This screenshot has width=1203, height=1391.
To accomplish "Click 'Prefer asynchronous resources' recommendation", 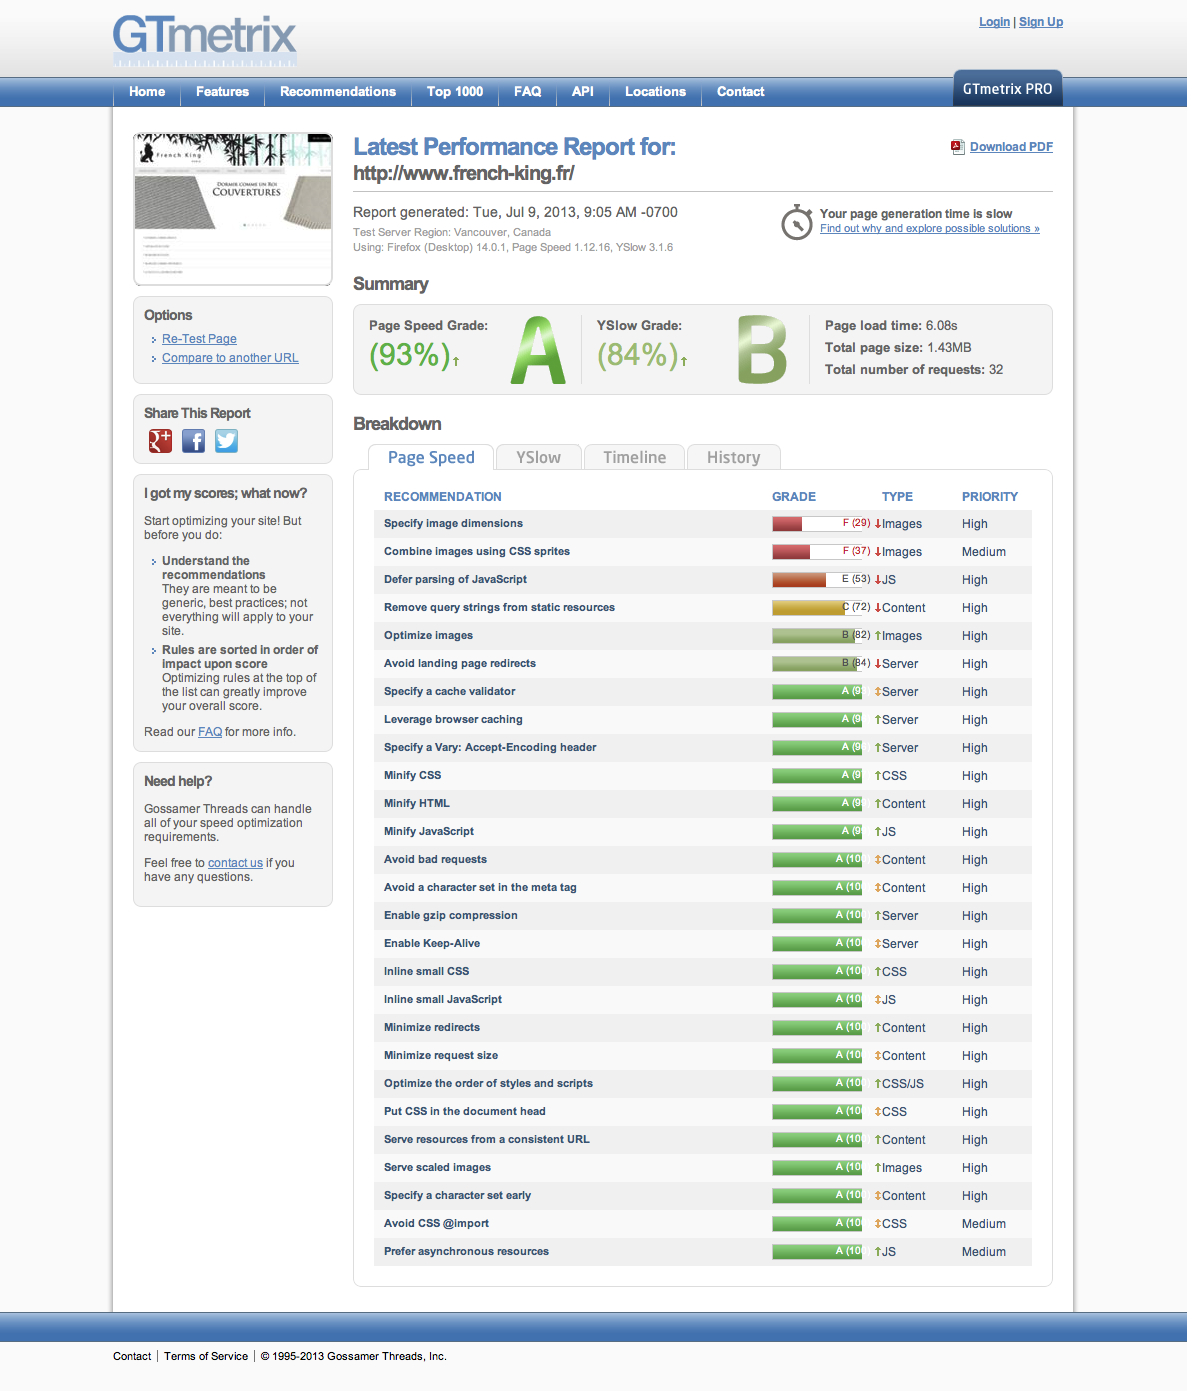I will coord(466,1252).
